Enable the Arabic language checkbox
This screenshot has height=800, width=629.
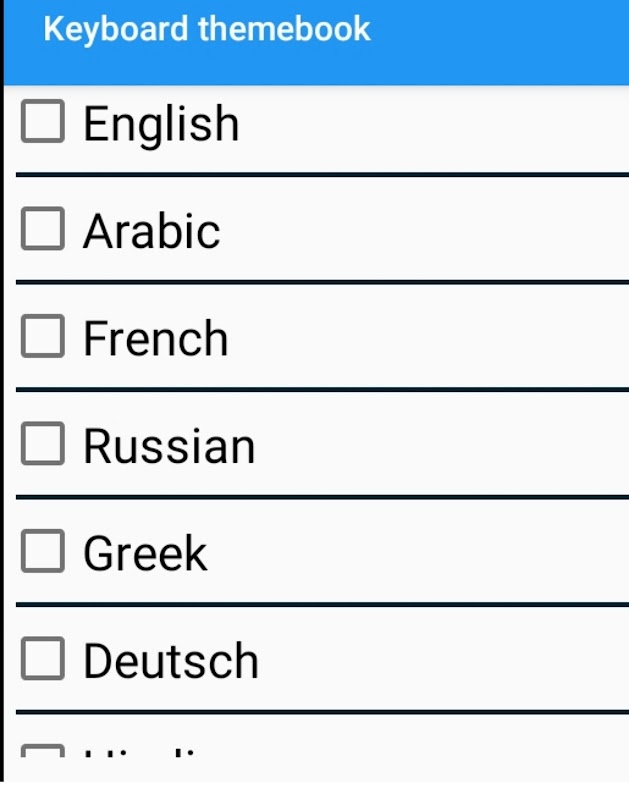pos(44,230)
